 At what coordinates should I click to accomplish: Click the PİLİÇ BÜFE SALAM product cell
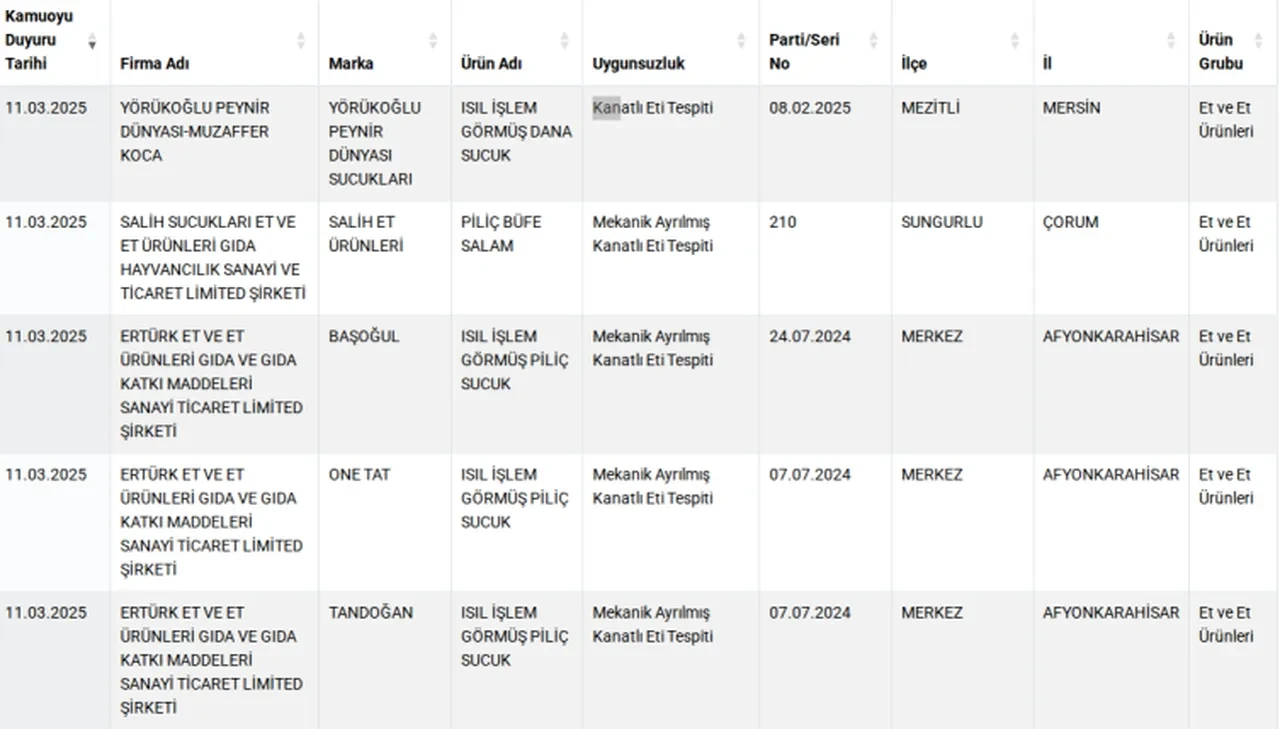click(501, 234)
